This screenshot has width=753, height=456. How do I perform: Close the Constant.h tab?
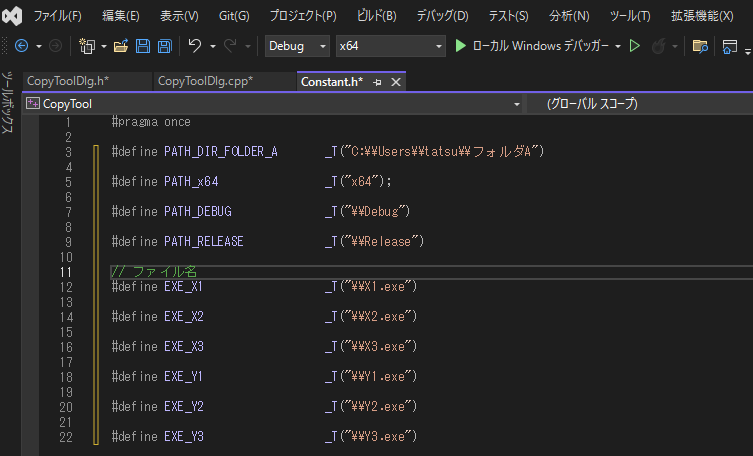pos(395,82)
